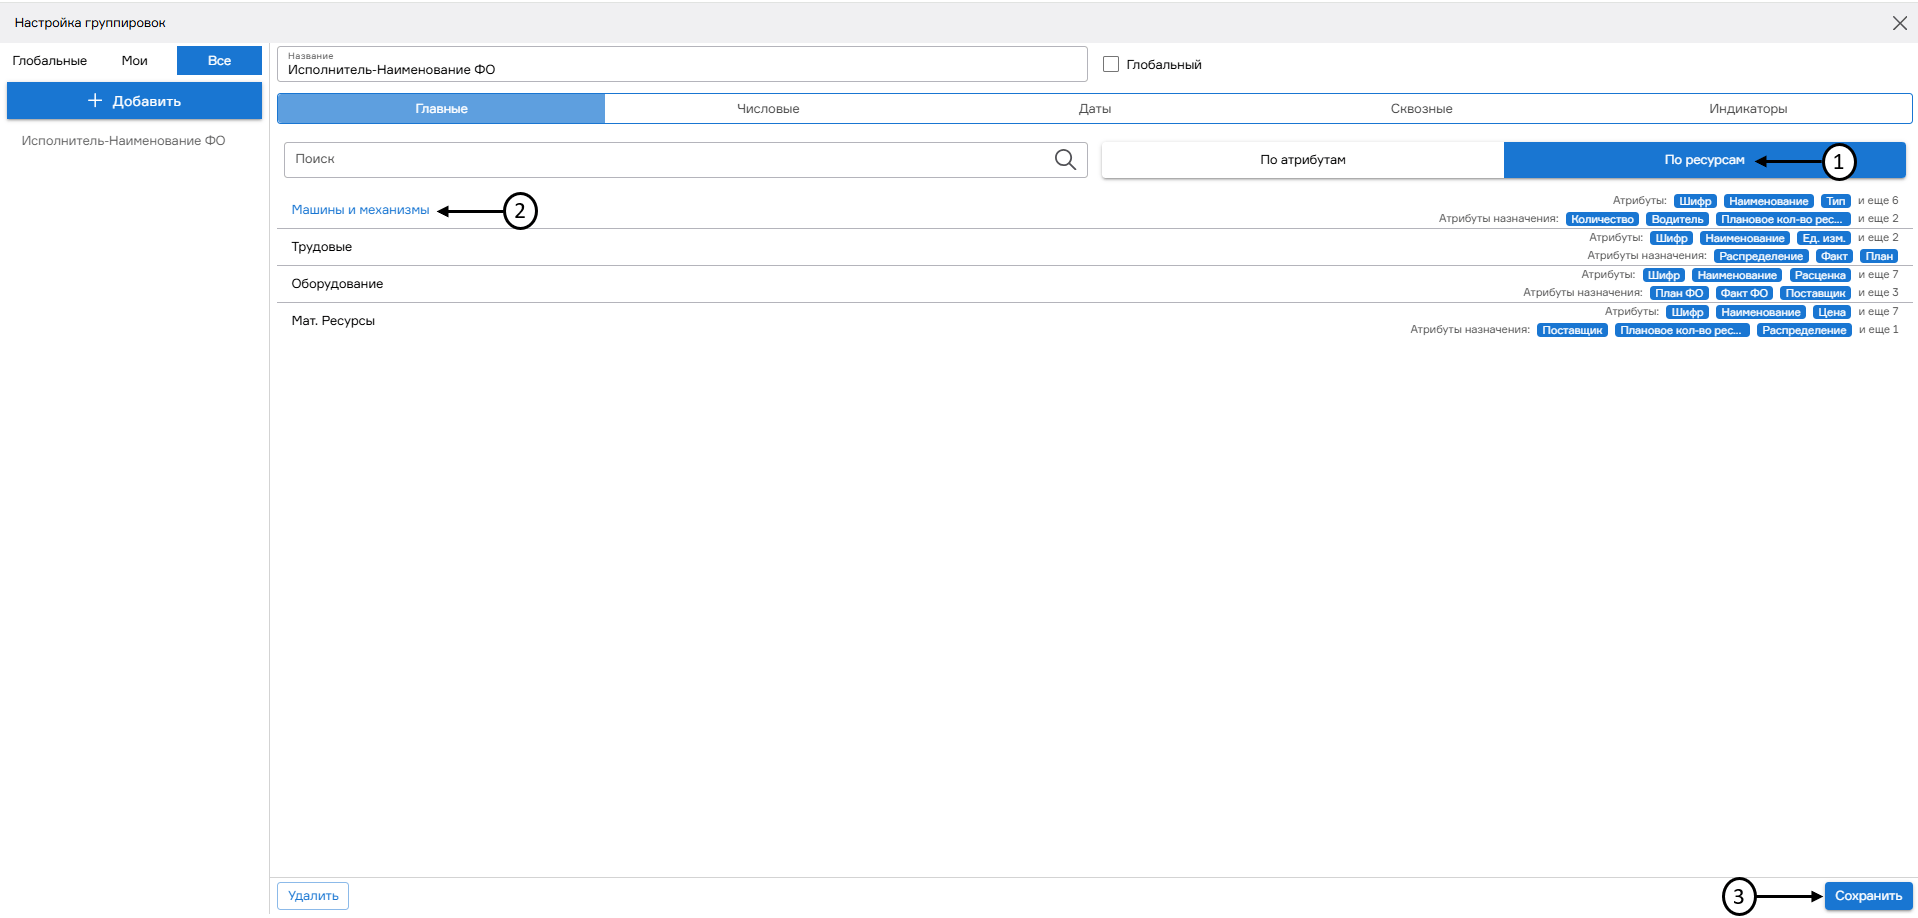Choose the Трудовые resource row
Screen dimensions: 1918x918
tap(322, 247)
